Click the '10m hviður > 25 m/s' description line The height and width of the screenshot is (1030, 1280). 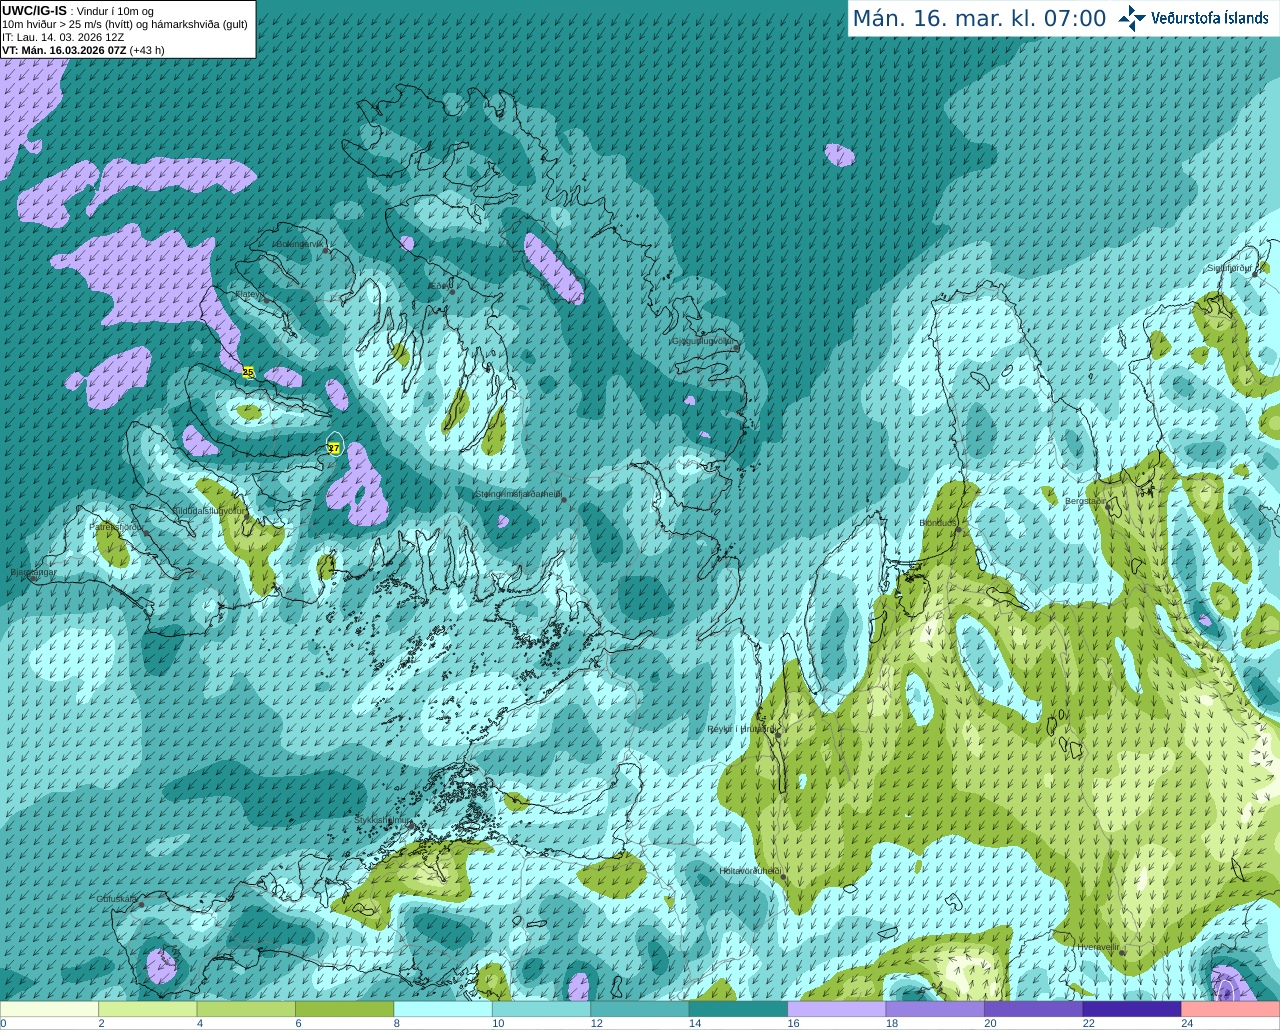[125, 24]
